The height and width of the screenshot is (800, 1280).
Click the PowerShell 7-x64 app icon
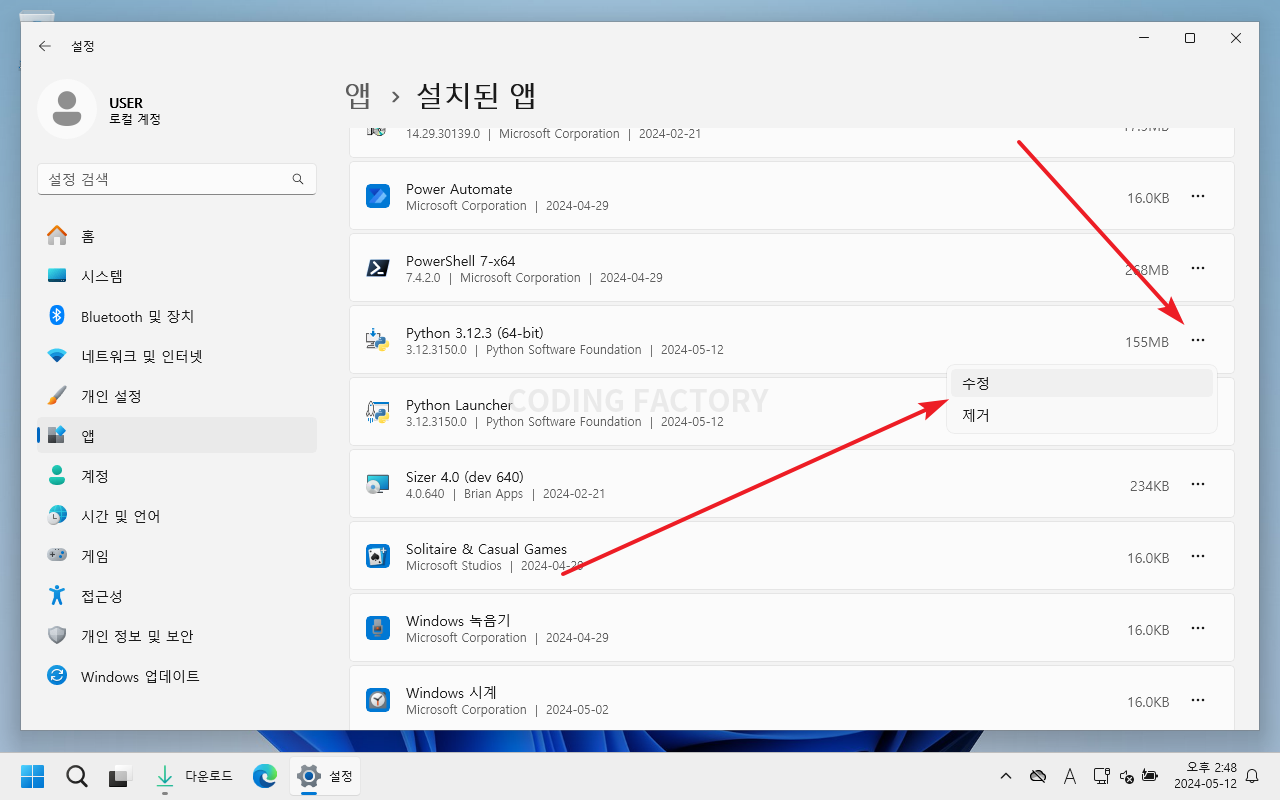pyautogui.click(x=378, y=269)
